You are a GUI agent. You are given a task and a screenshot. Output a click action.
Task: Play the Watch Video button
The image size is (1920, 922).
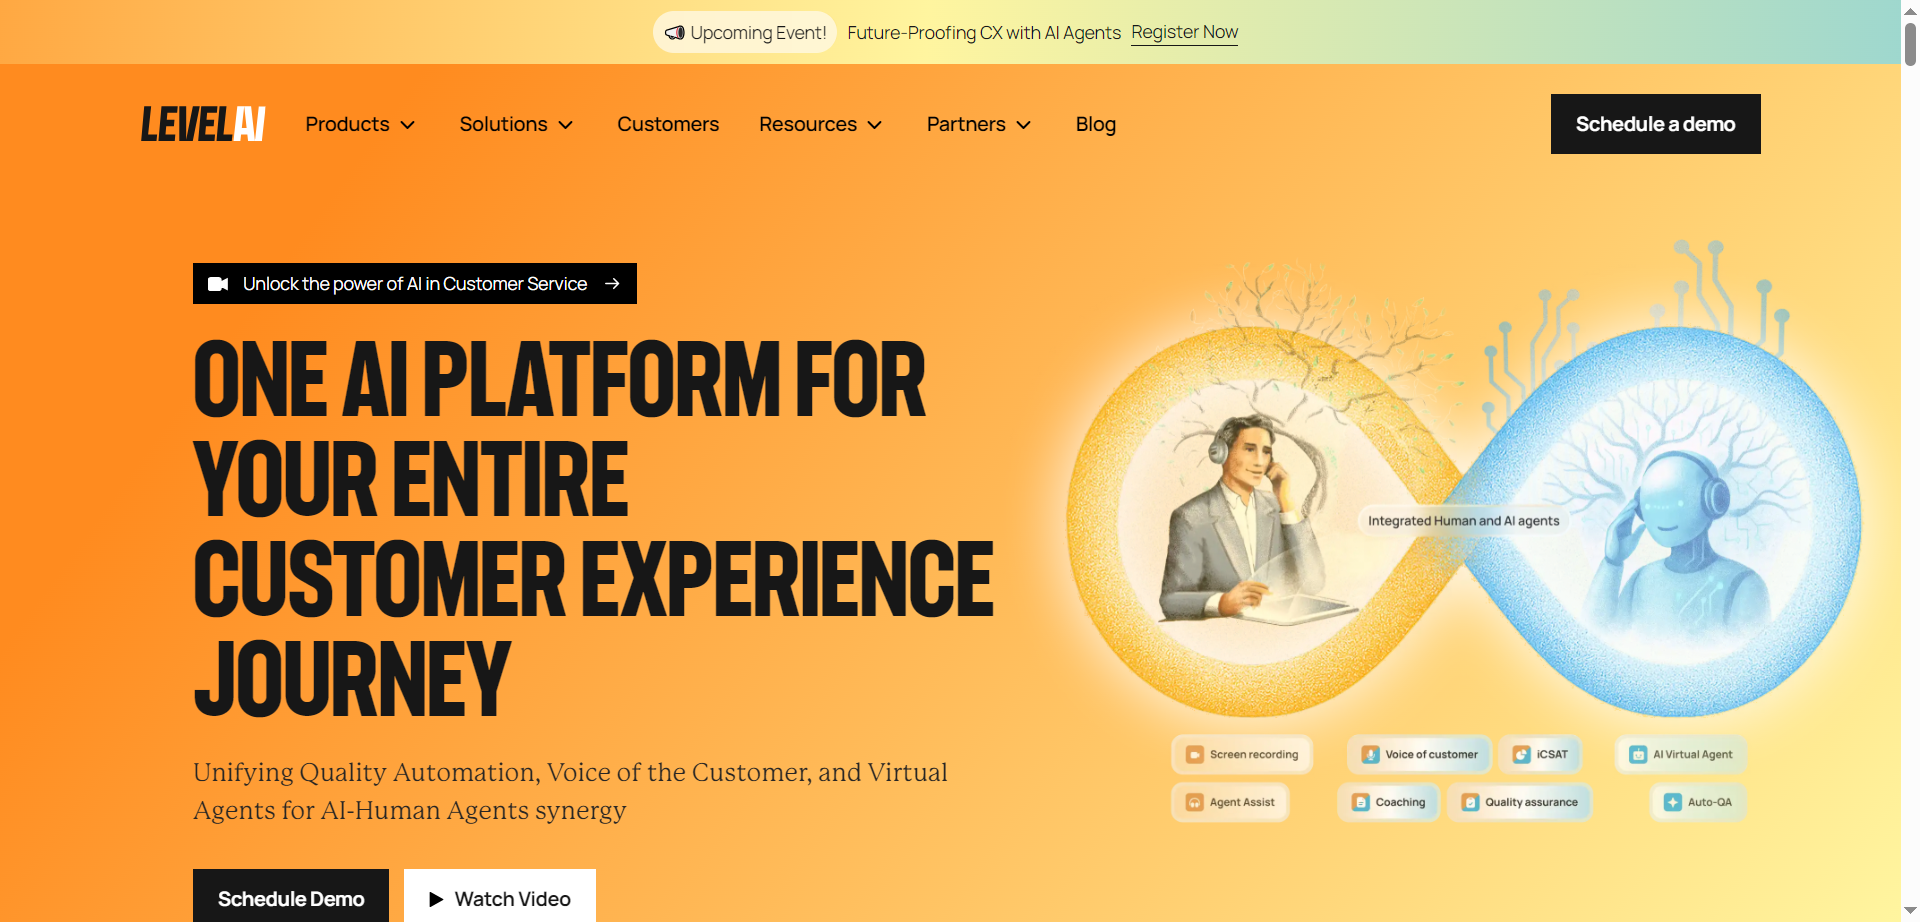[500, 897]
